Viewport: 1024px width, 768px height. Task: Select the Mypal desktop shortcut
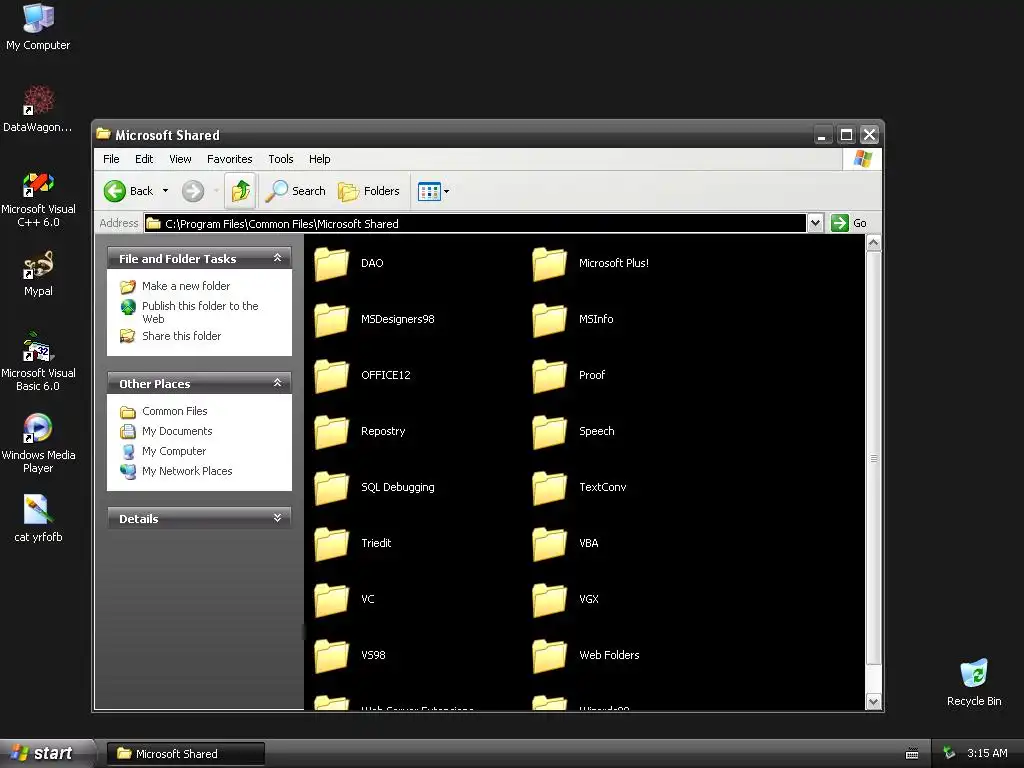pos(38,274)
